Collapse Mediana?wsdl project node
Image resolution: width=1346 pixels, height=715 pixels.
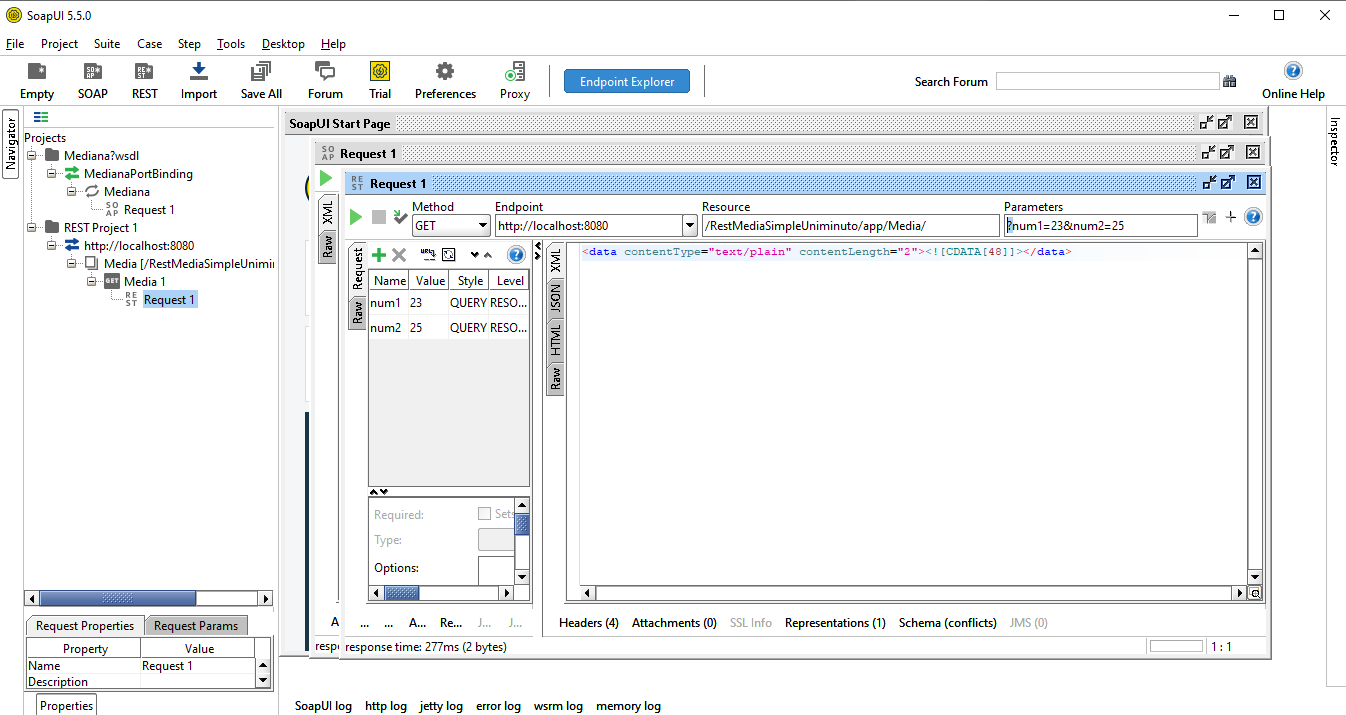pyautogui.click(x=32, y=155)
